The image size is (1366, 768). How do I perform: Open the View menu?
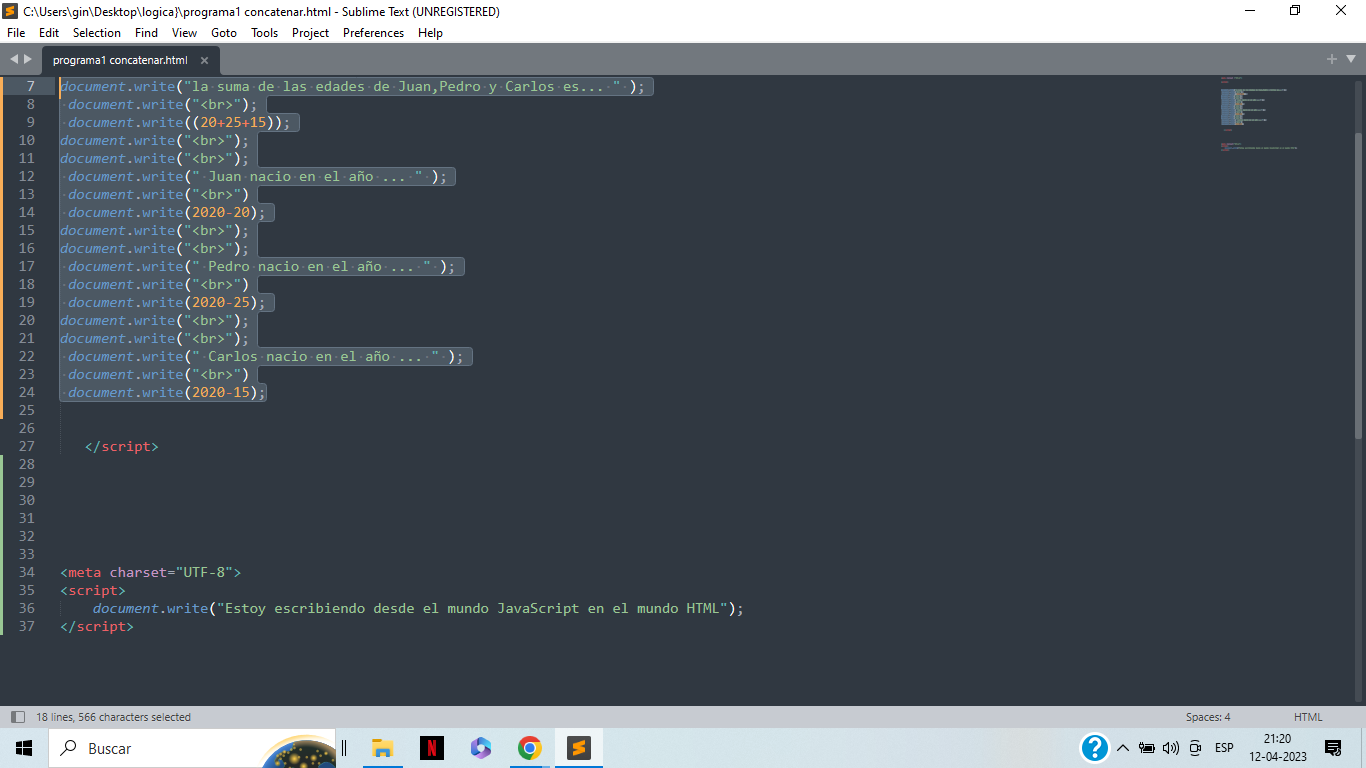tap(184, 33)
